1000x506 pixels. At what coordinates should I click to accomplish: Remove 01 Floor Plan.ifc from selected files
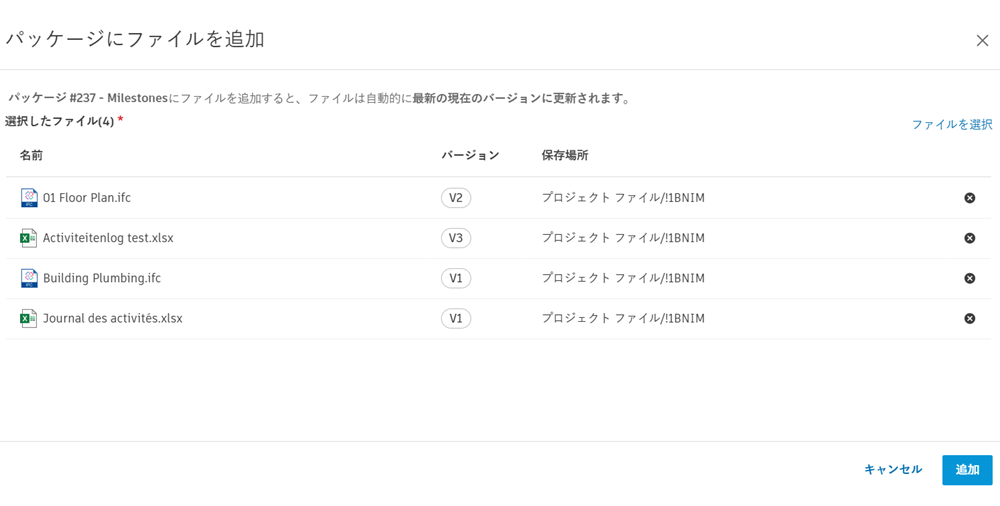(969, 198)
